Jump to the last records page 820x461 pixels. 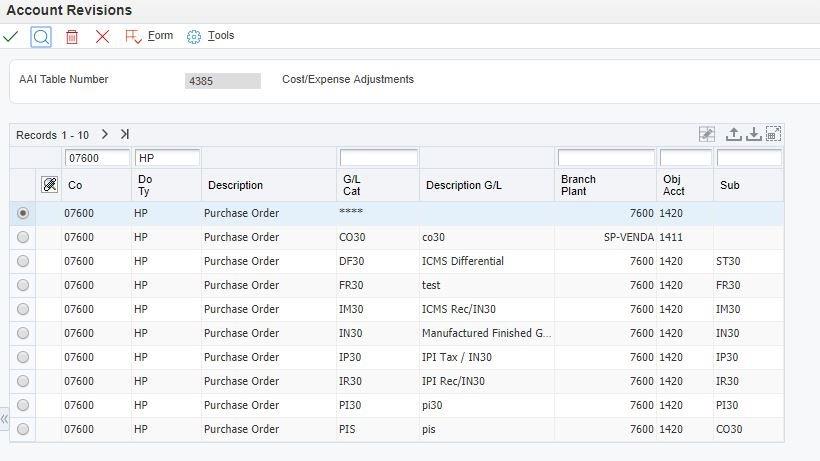coord(125,134)
